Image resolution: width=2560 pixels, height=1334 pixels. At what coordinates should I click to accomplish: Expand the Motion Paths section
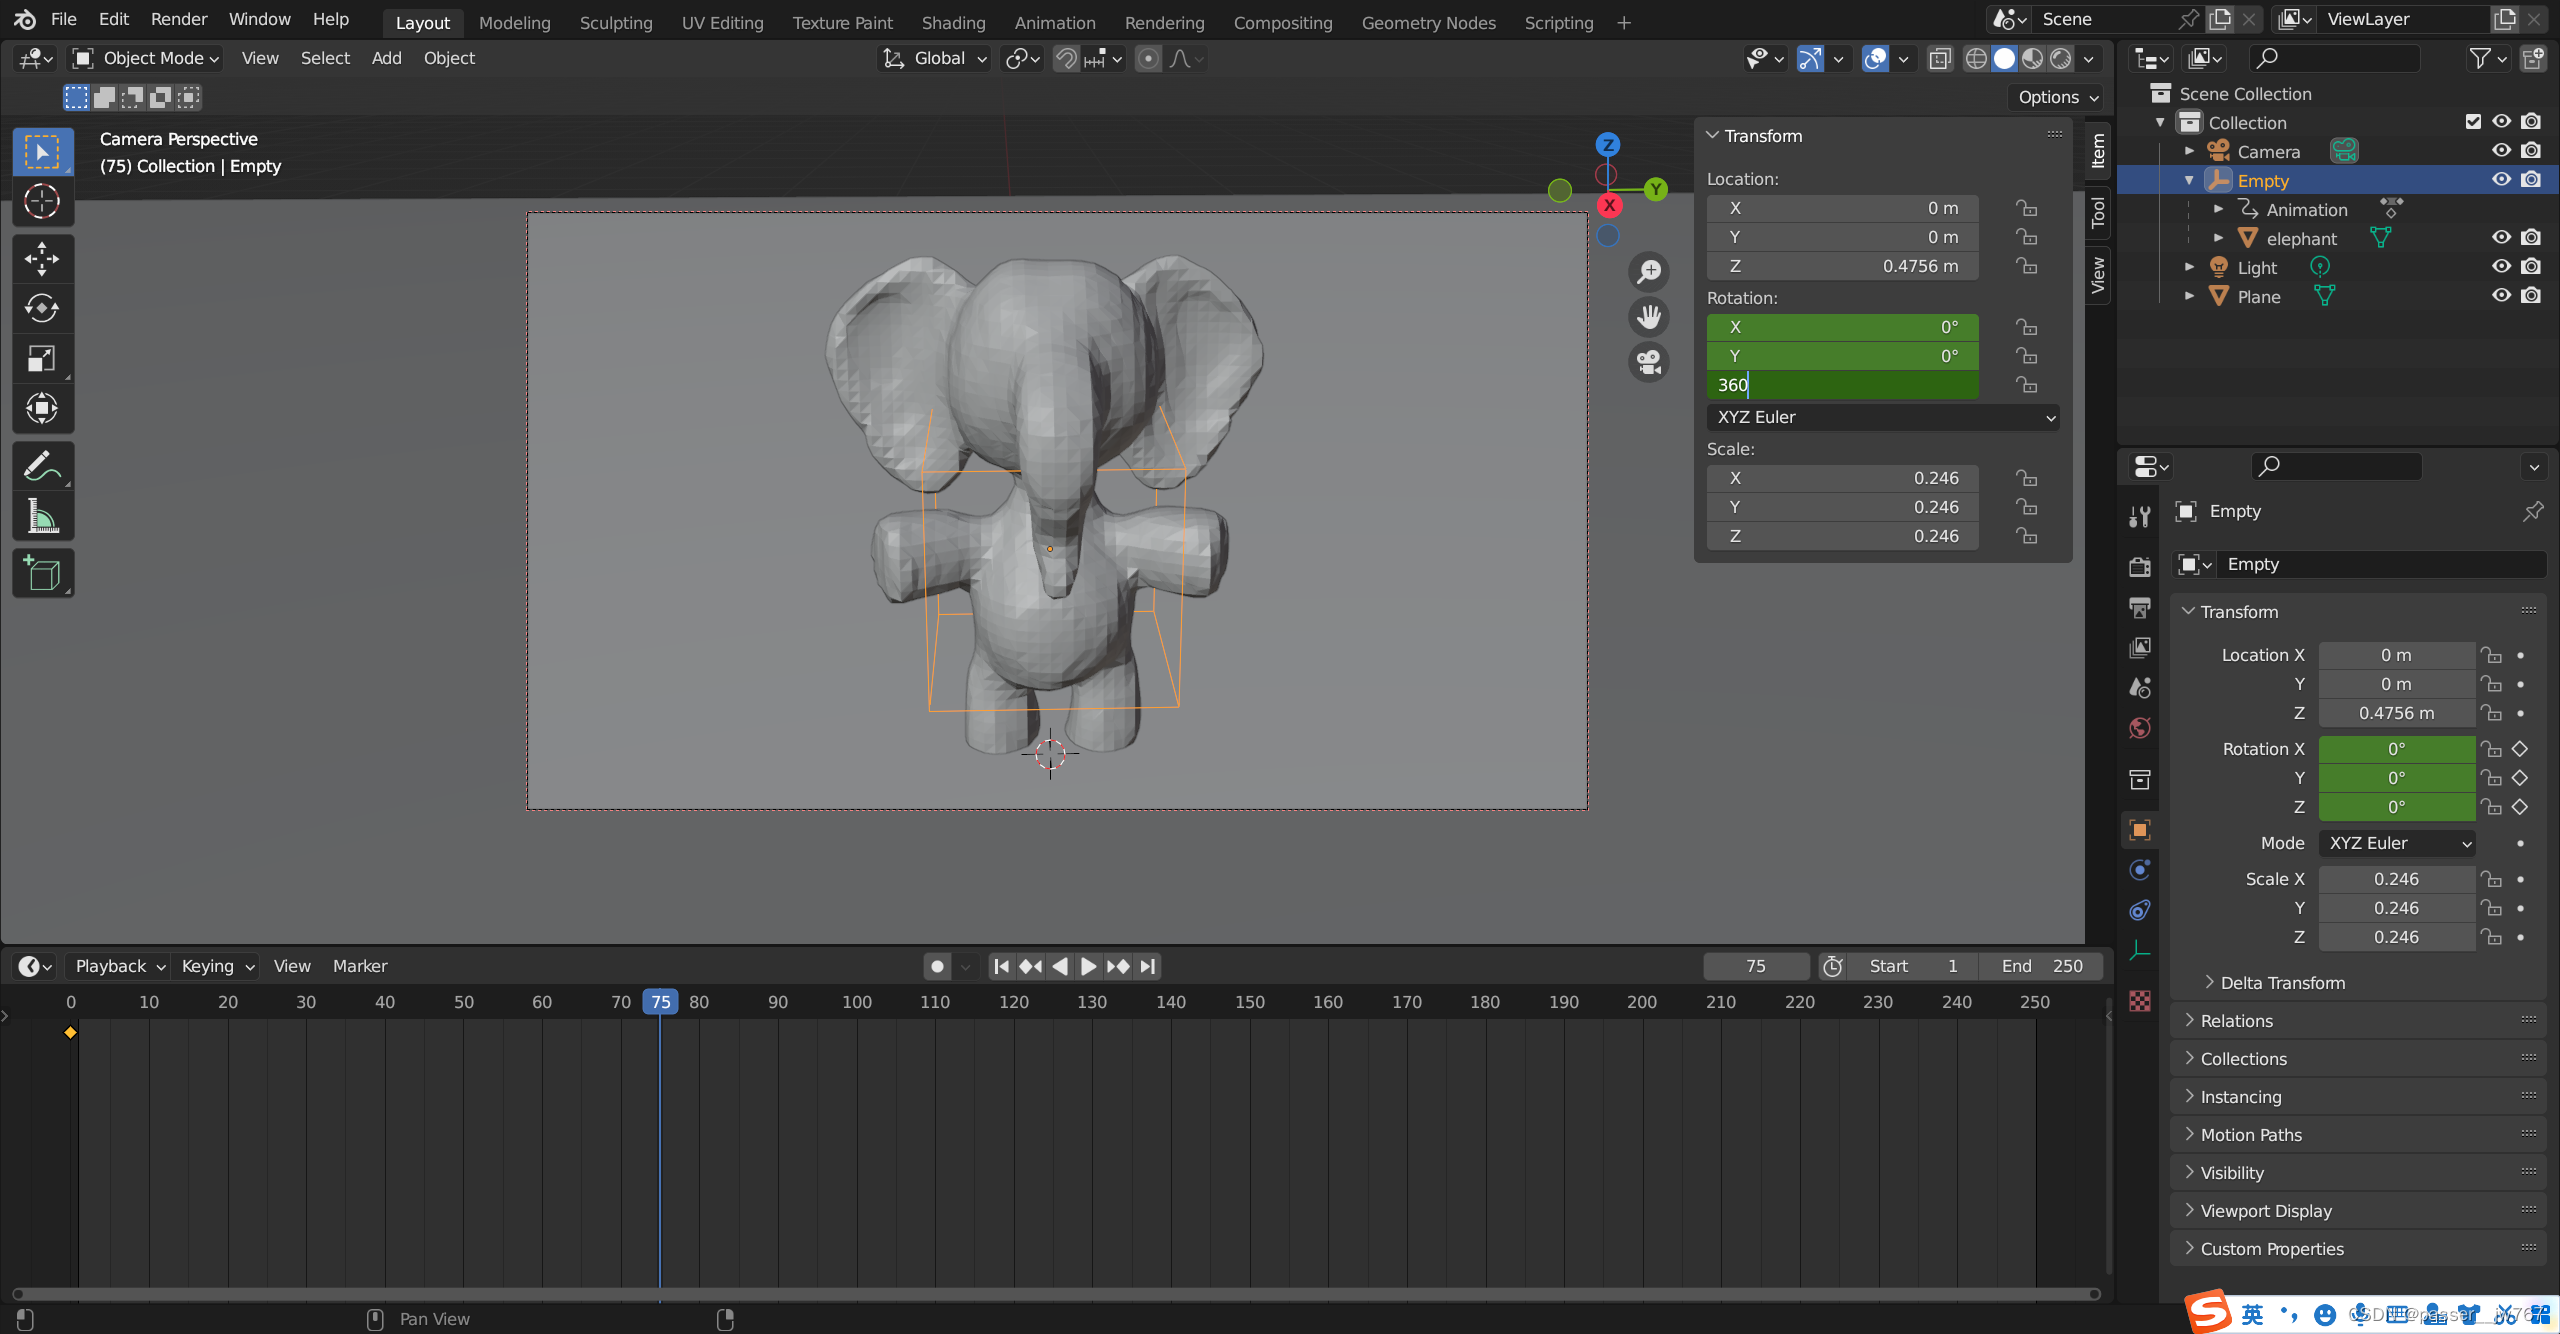tap(2248, 1134)
